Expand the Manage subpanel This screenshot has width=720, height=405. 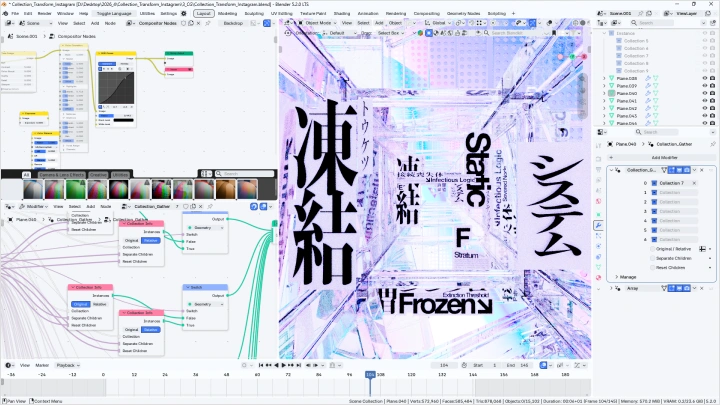(x=617, y=277)
